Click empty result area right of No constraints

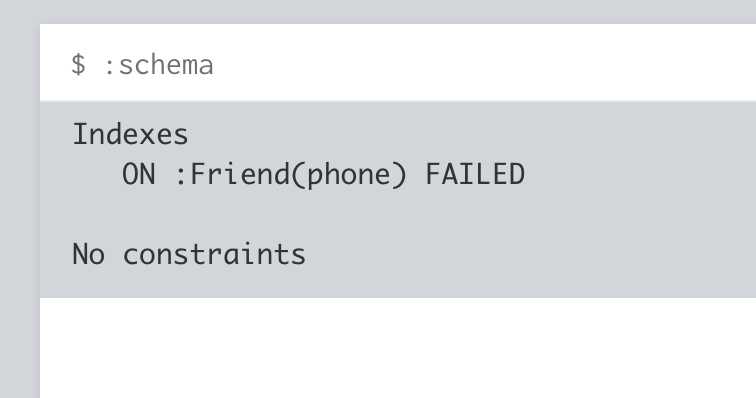(x=531, y=254)
